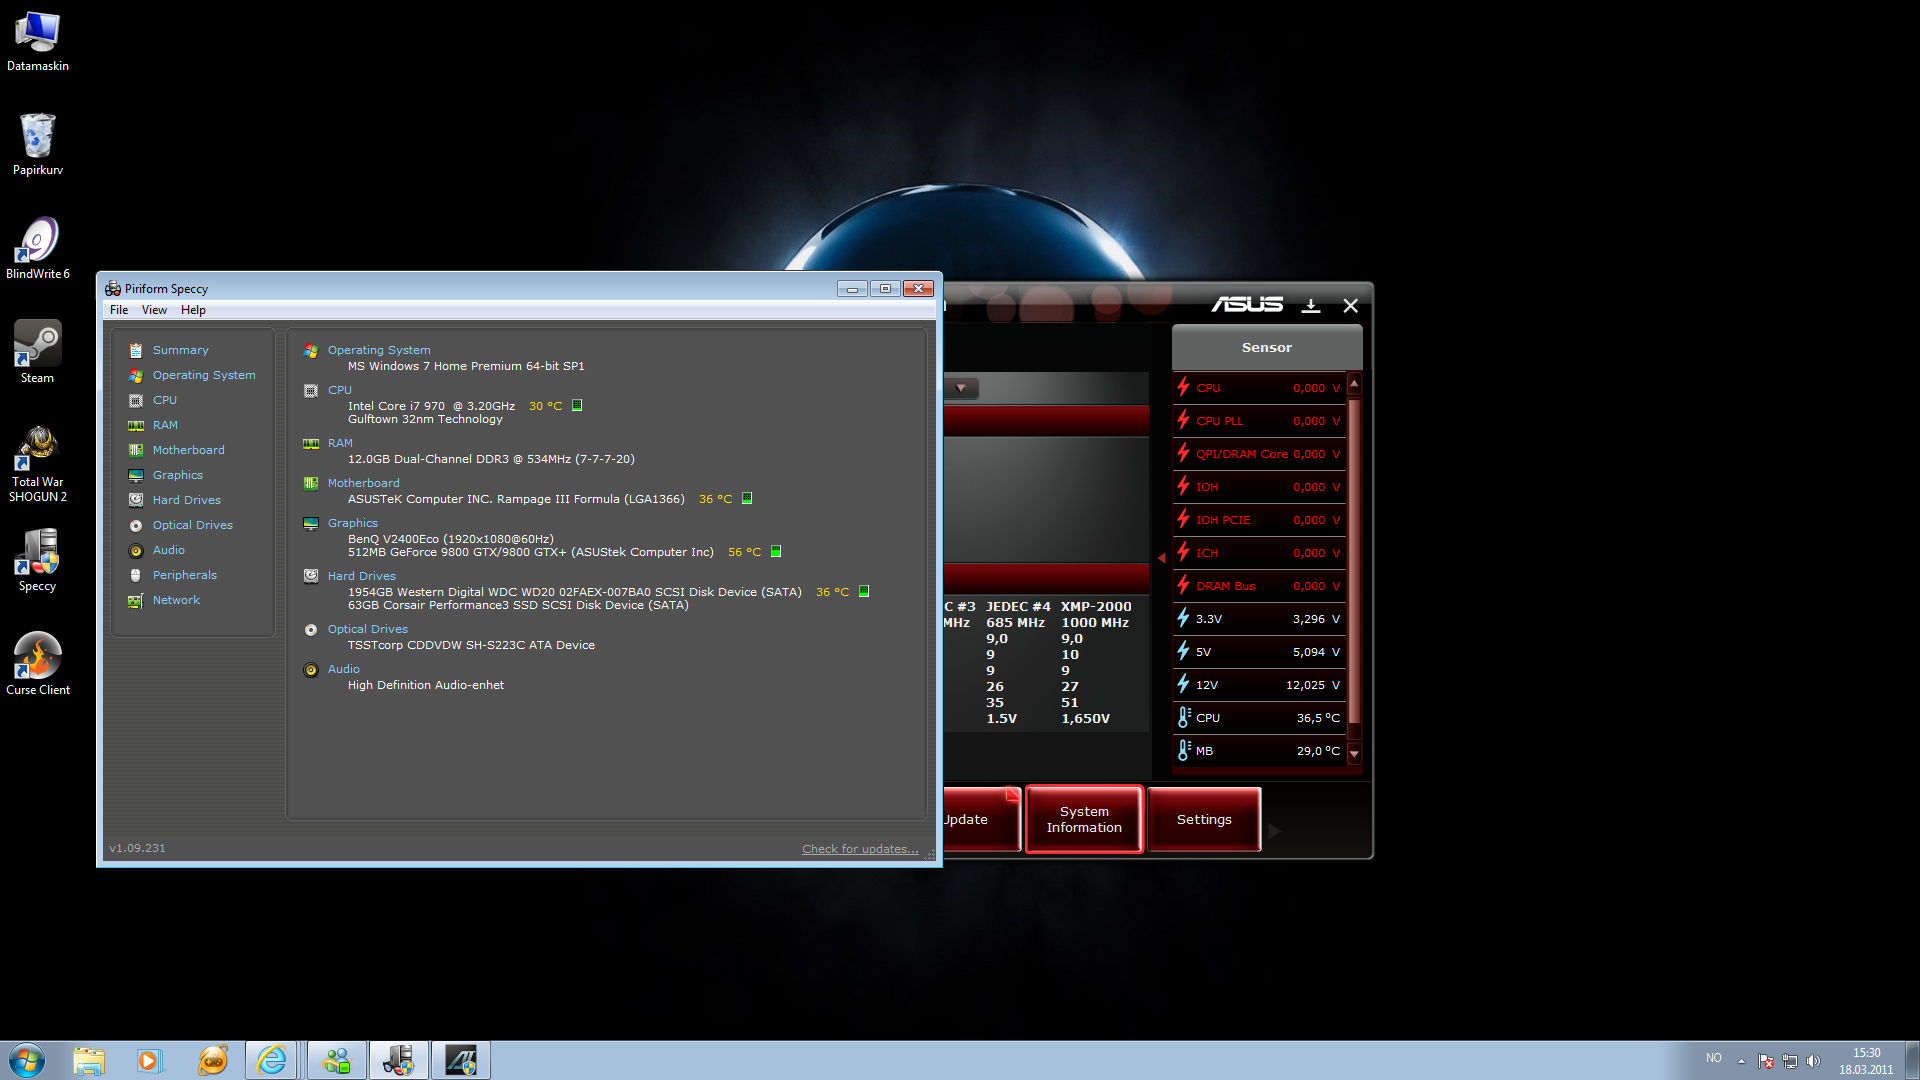
Task: Expand the dropdown arrow in ASUS window
Action: [x=961, y=388]
